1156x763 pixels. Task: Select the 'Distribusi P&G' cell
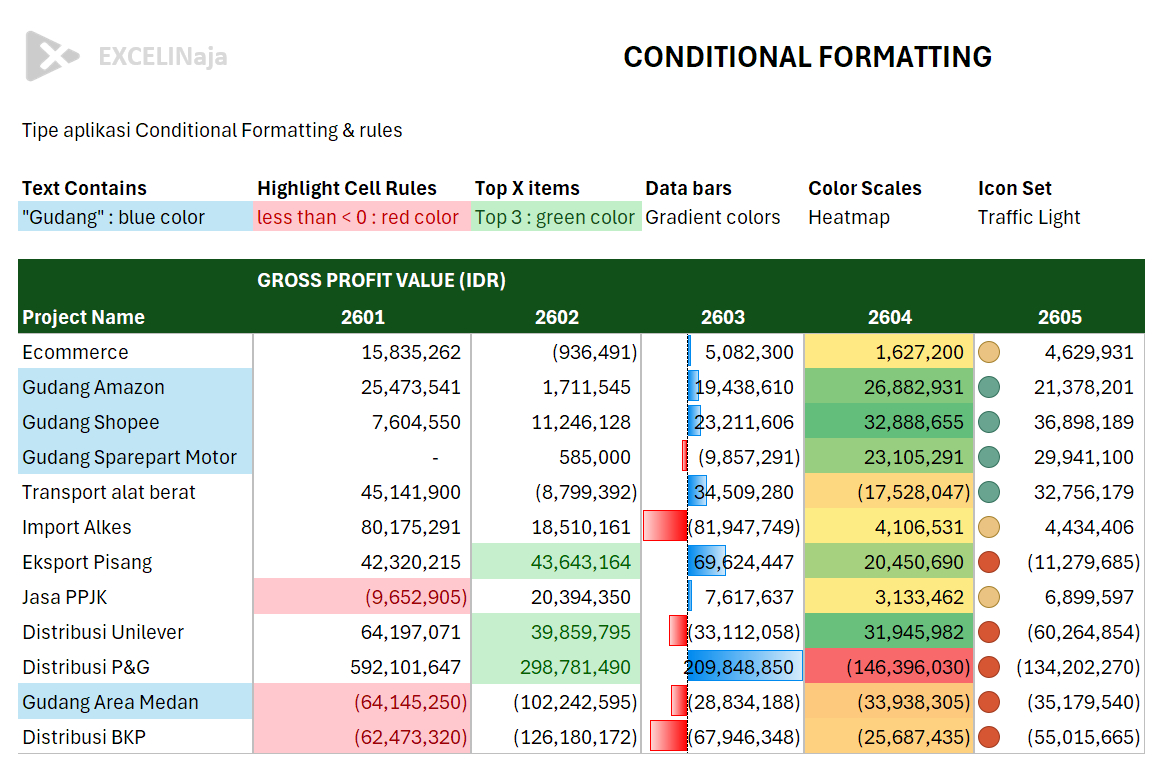(136, 667)
